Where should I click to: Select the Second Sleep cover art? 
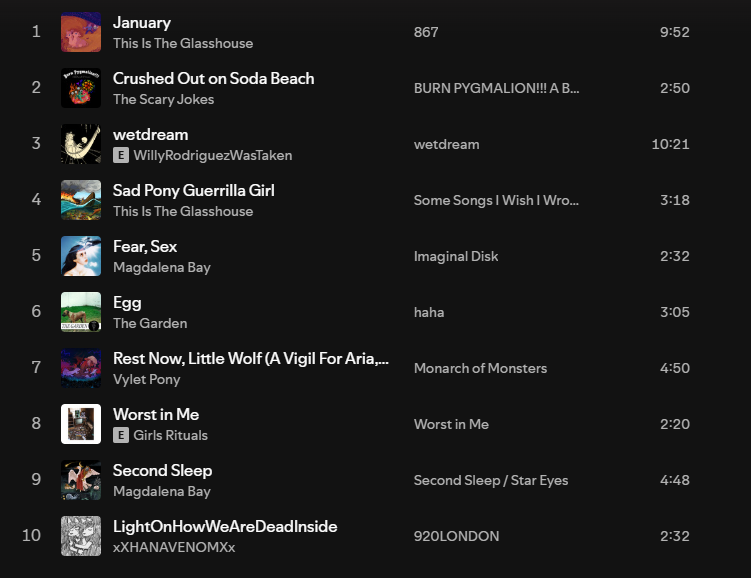click(x=81, y=480)
